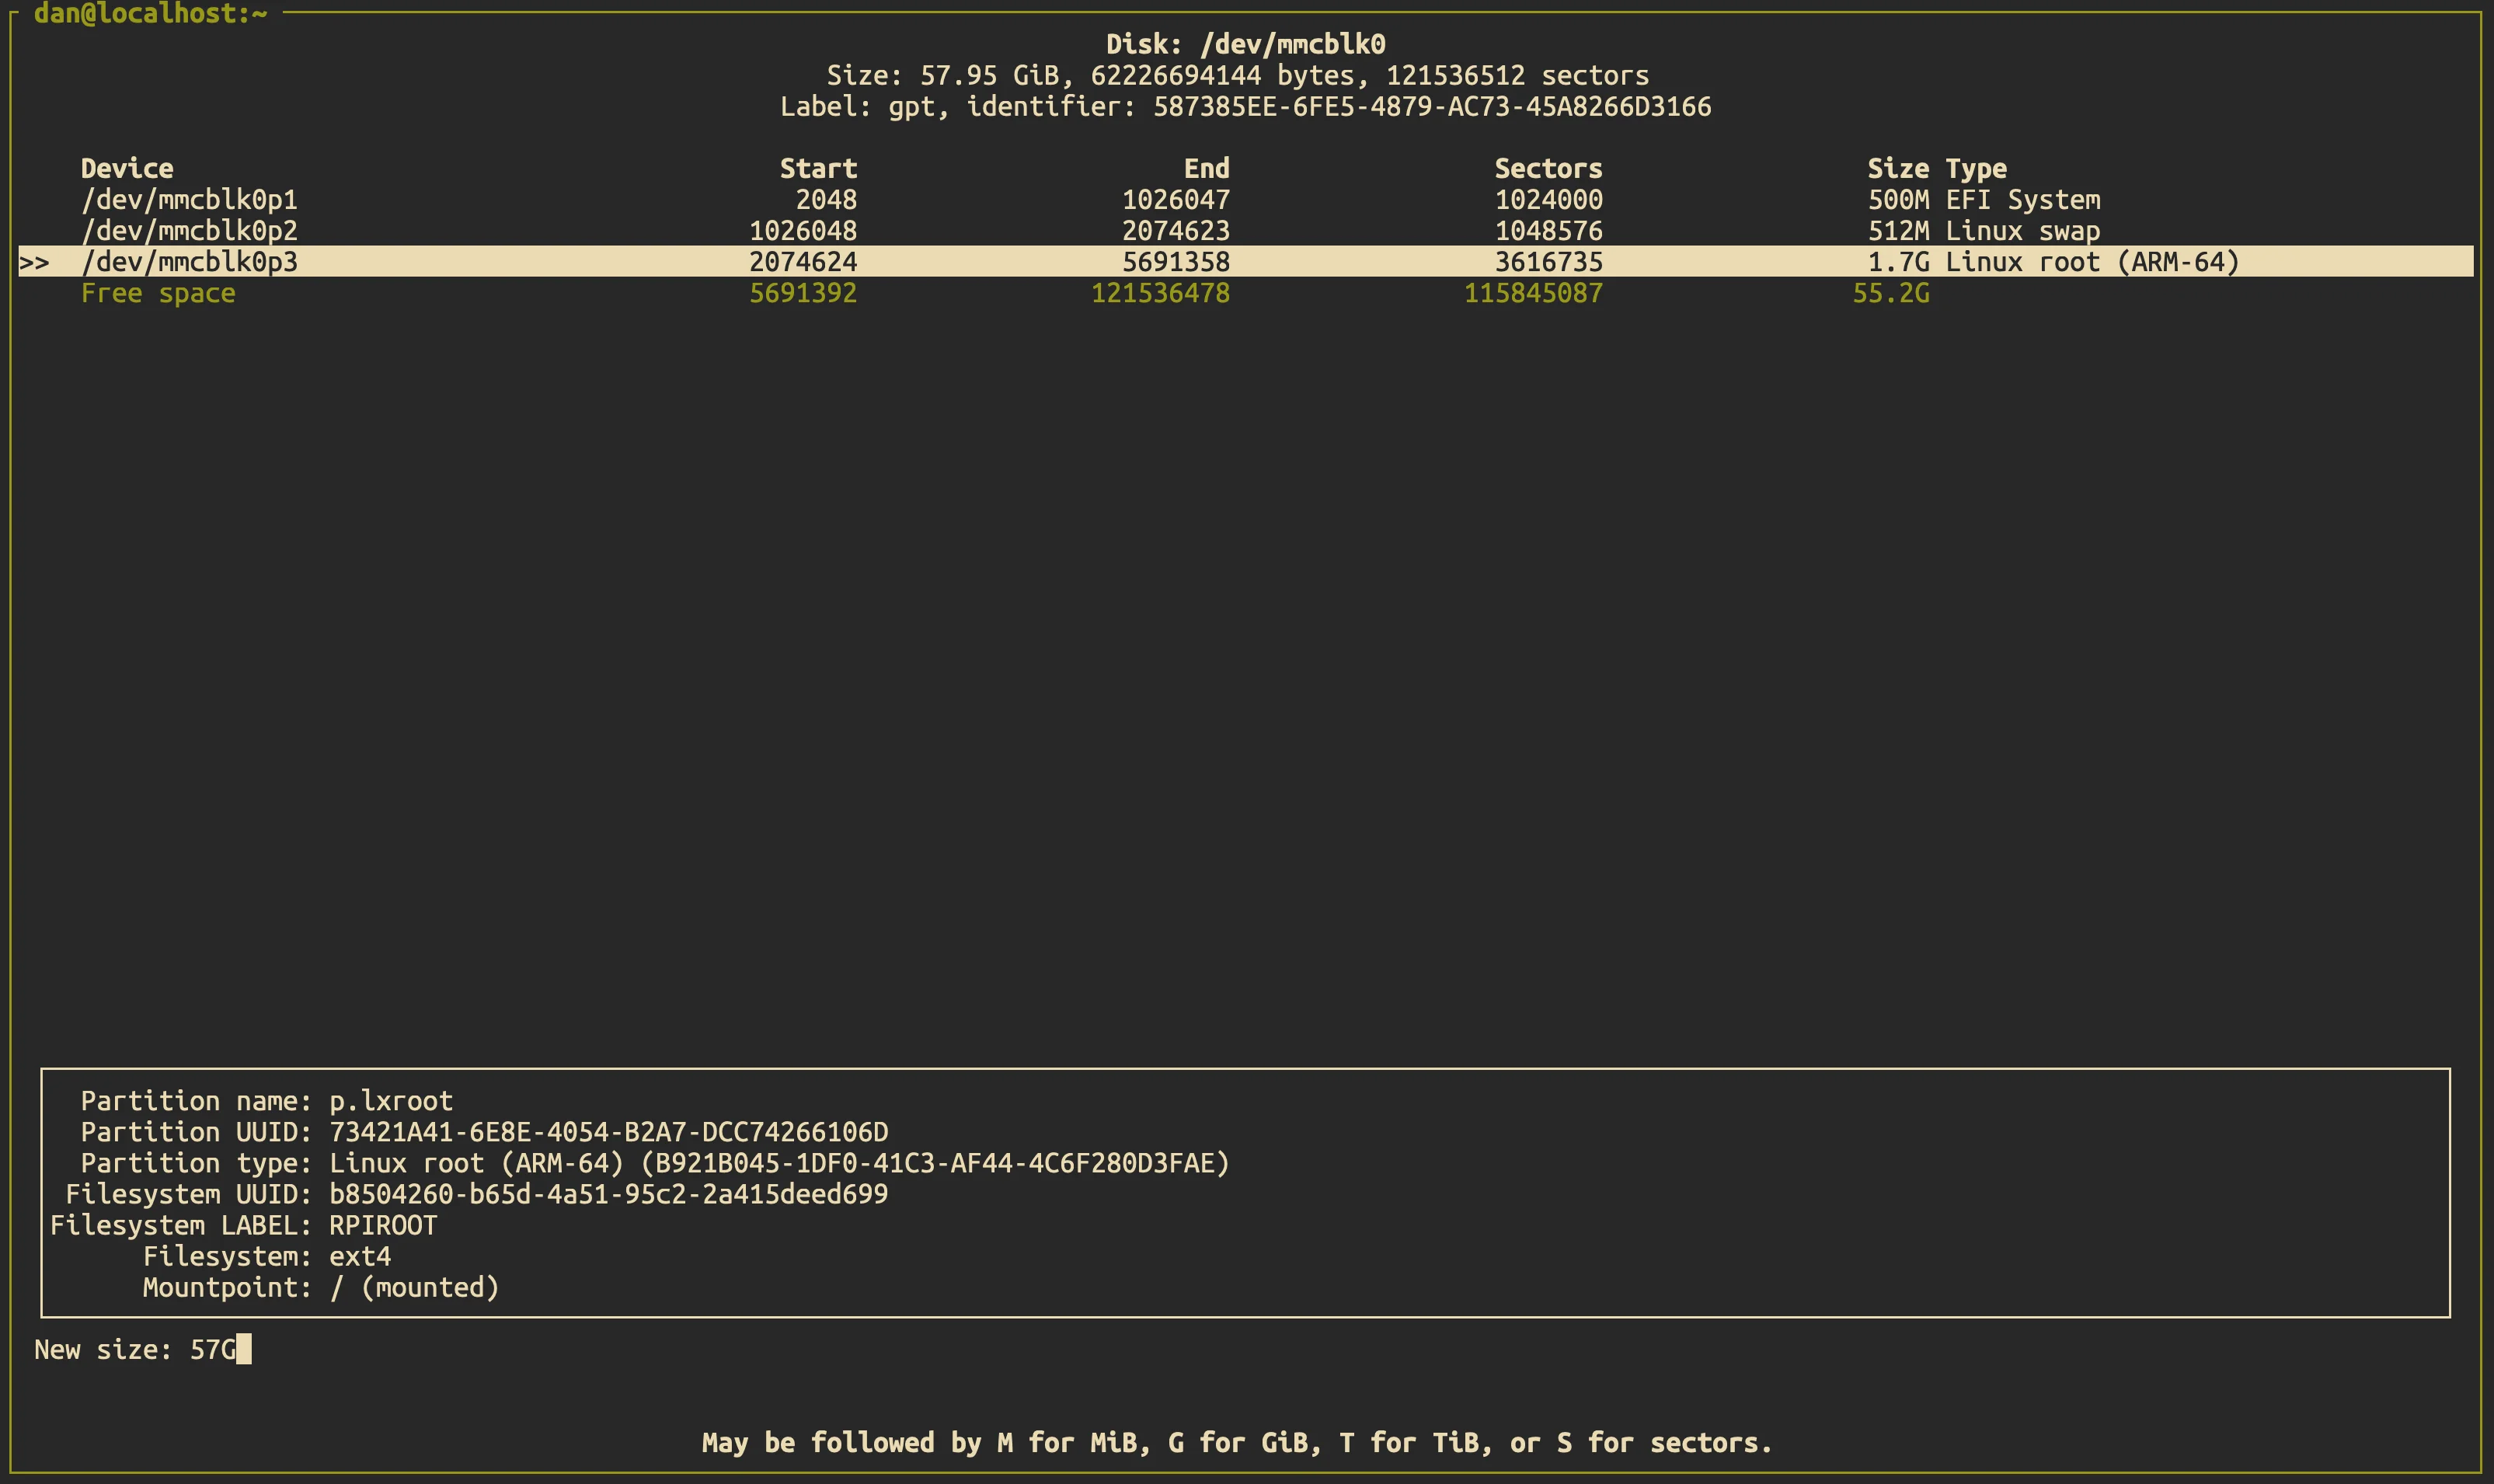Screen dimensions: 2494x1484
Task: Click the MiB GiB TiB hint text
Action: click(1236, 1442)
